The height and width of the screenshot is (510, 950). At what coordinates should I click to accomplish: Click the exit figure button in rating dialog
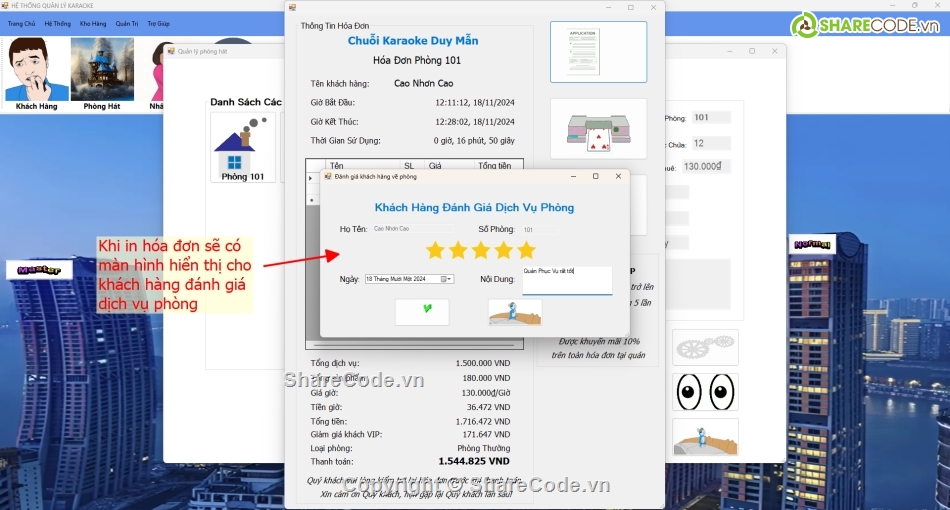click(x=515, y=311)
